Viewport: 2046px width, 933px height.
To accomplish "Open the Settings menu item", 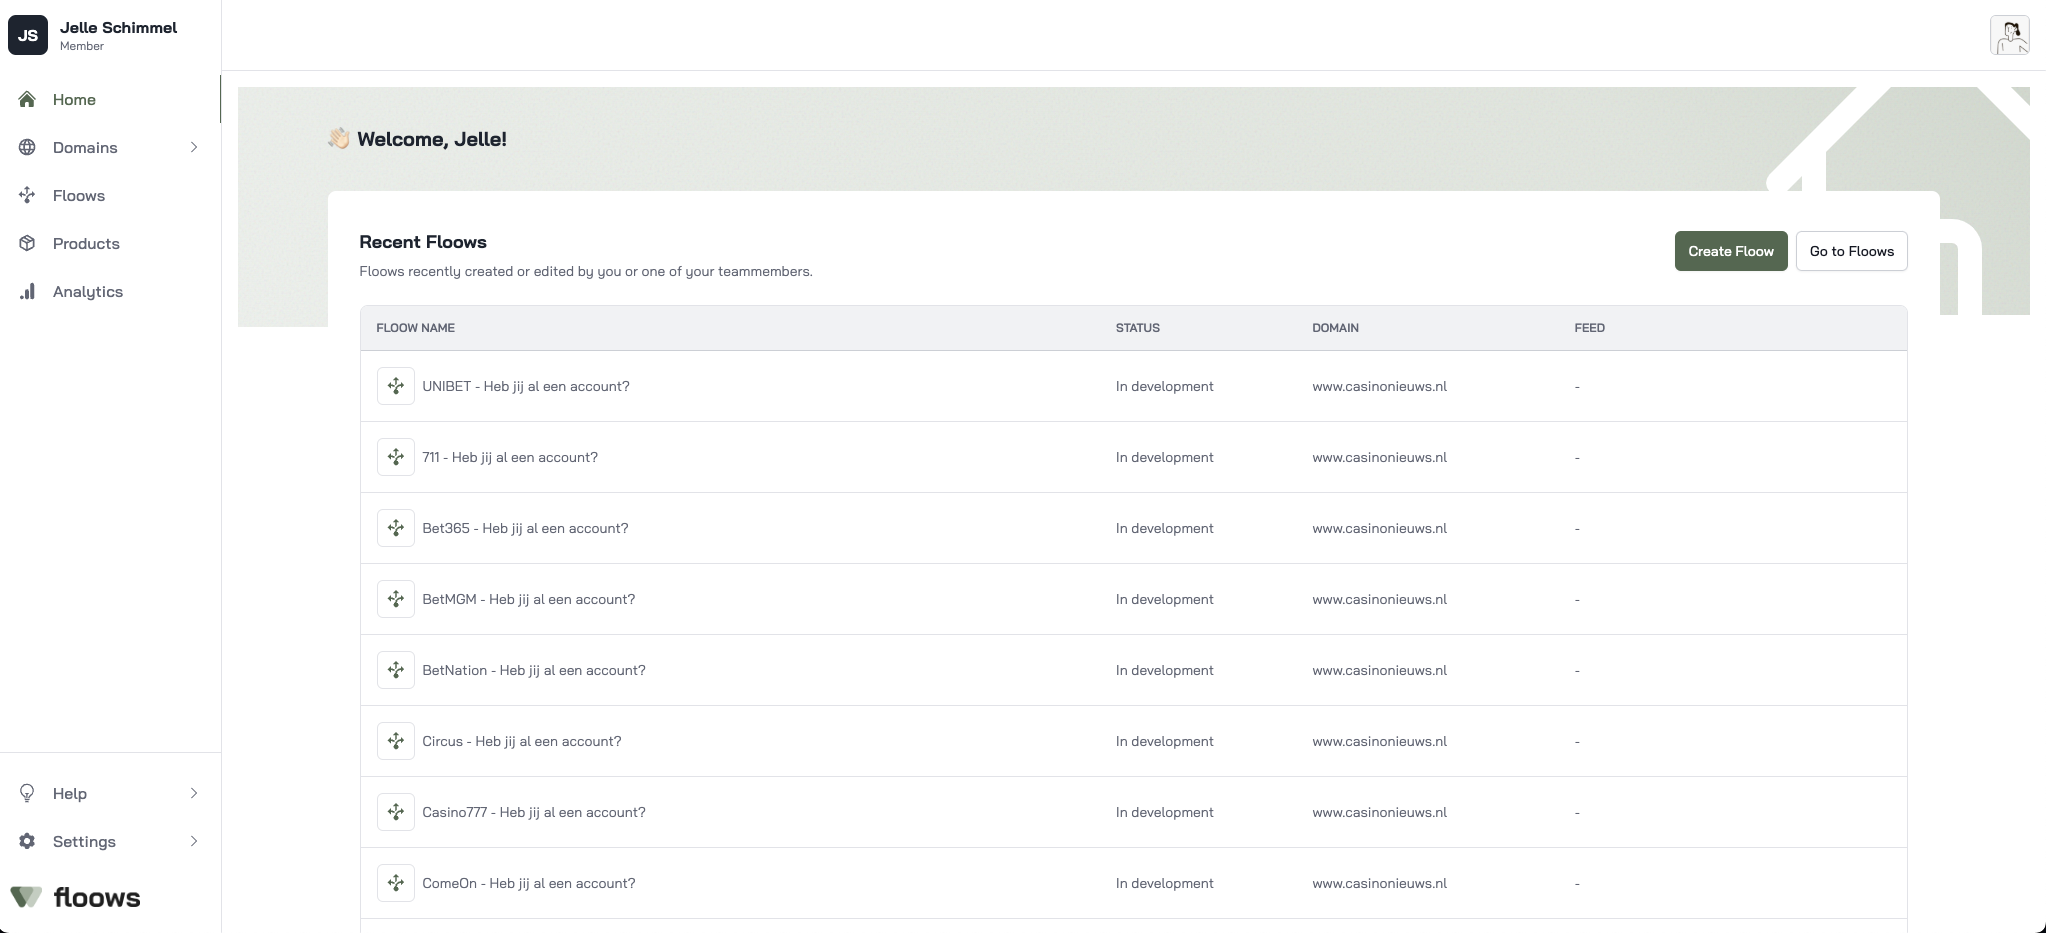I will point(110,841).
